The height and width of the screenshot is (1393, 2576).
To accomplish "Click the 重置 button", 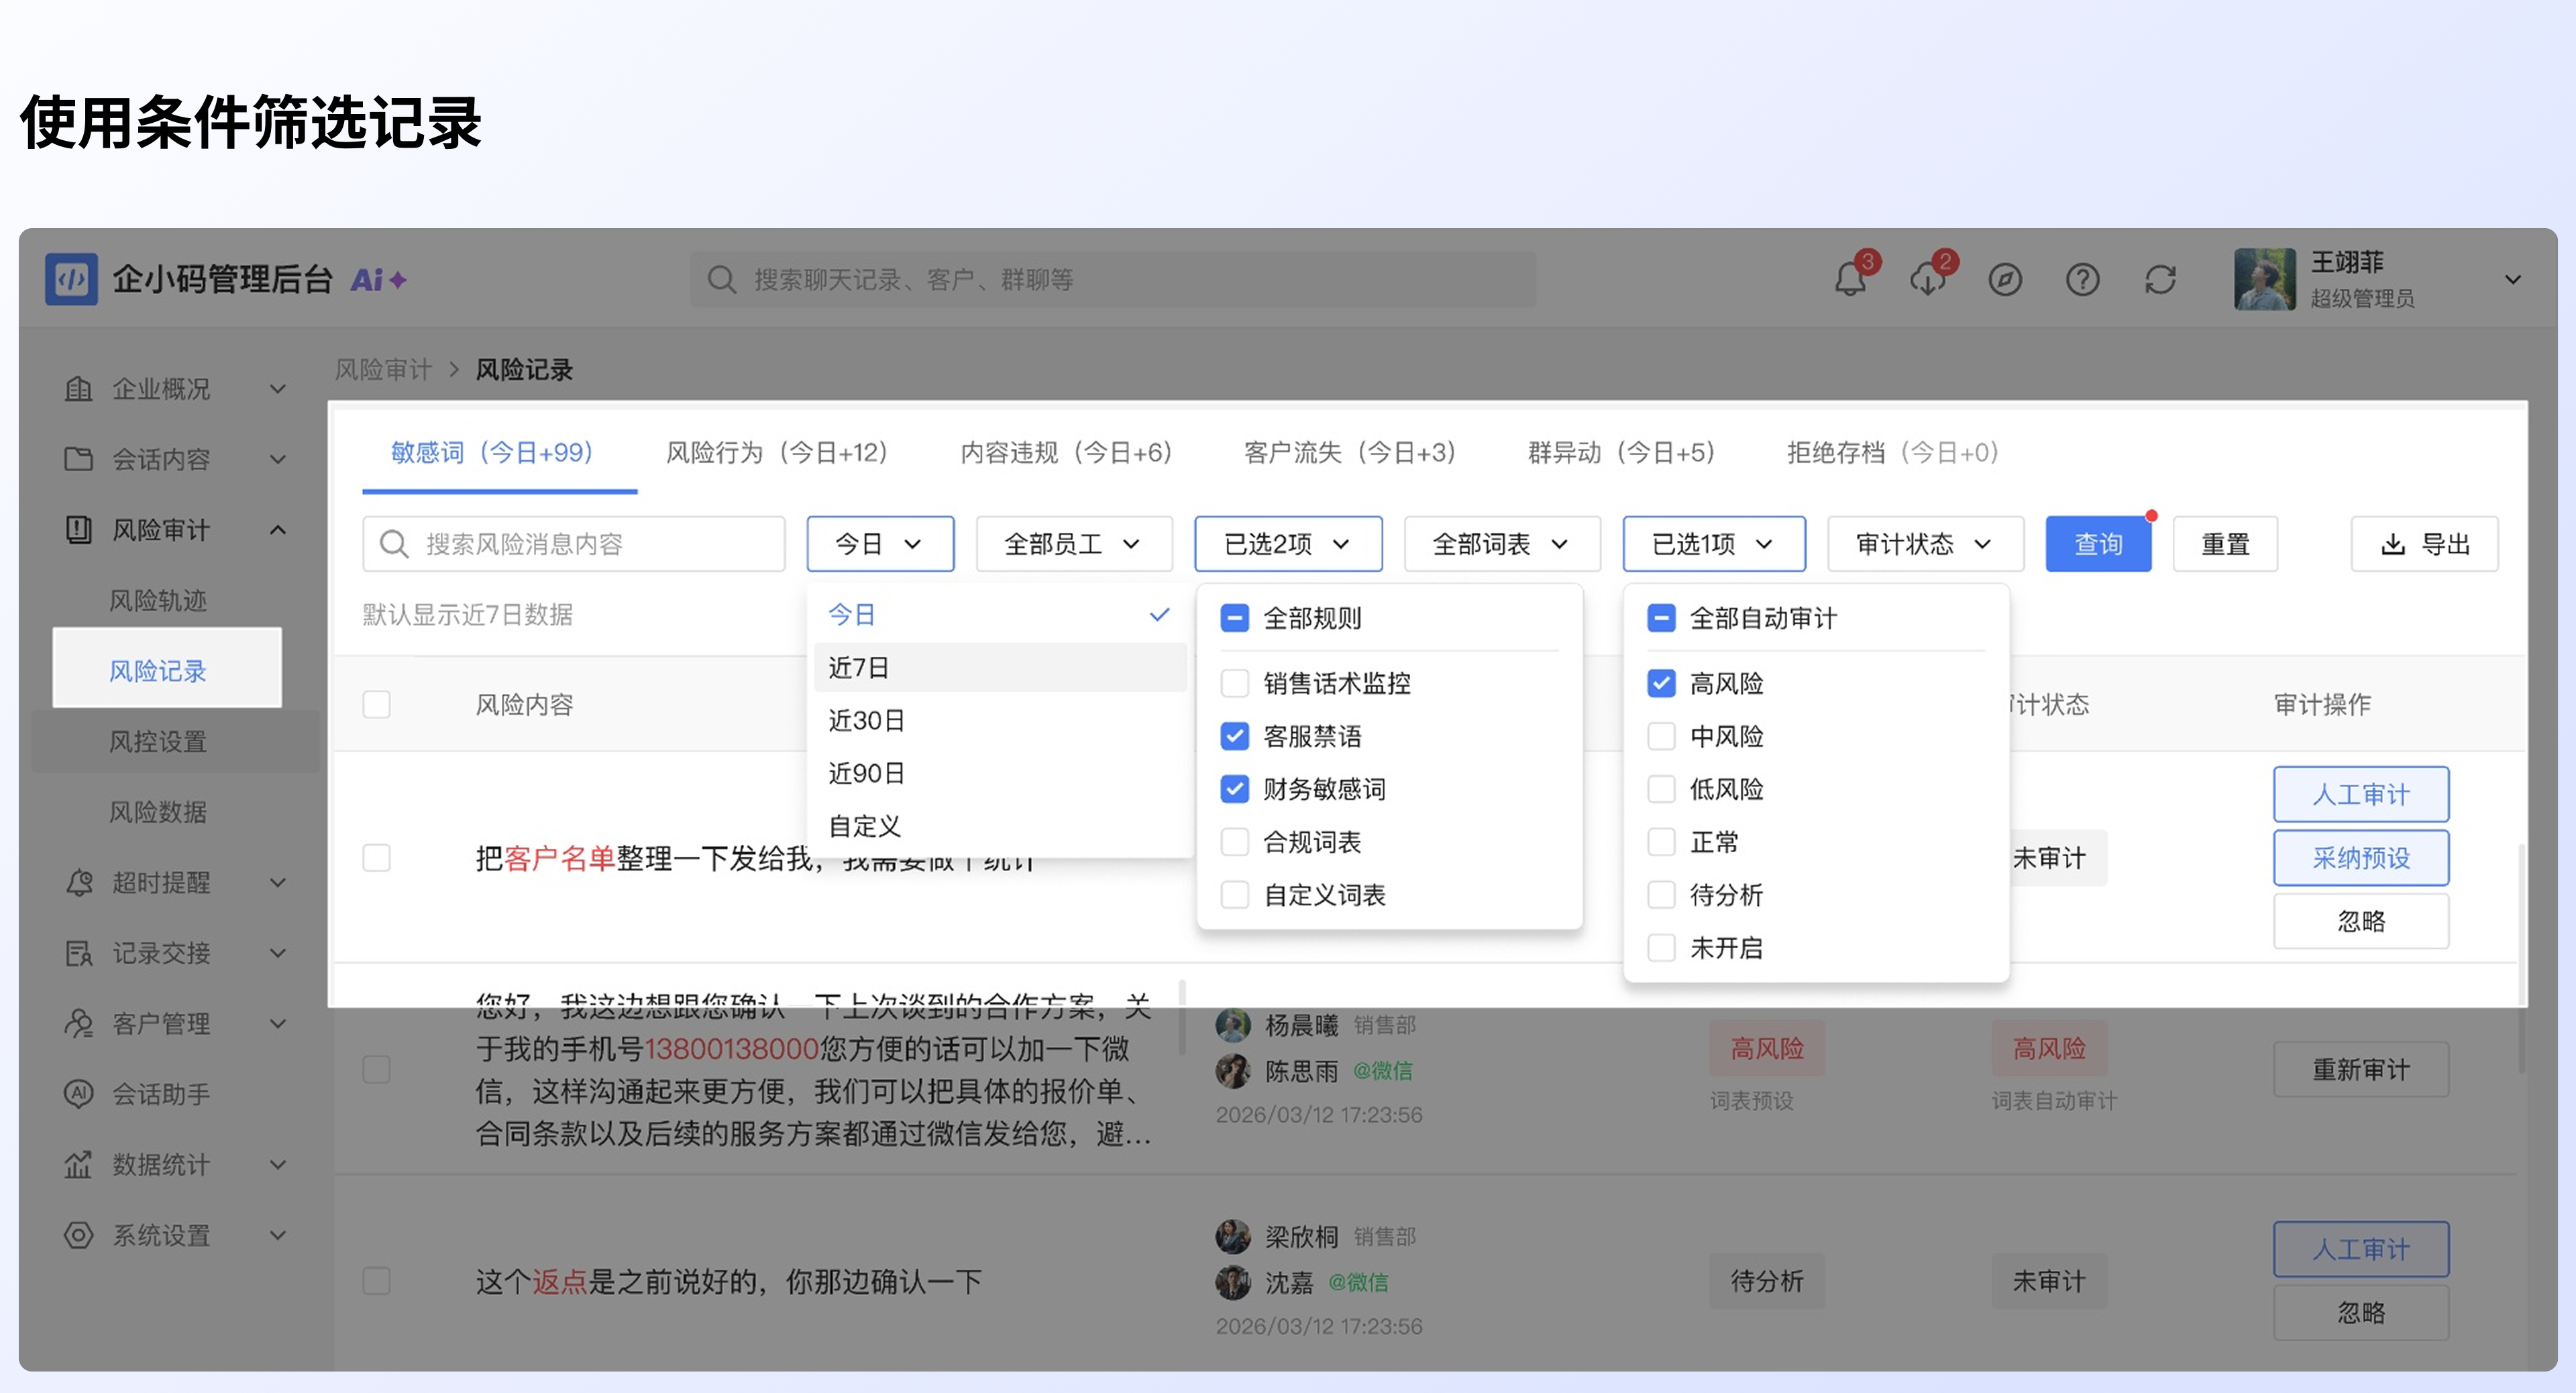I will (x=2225, y=544).
